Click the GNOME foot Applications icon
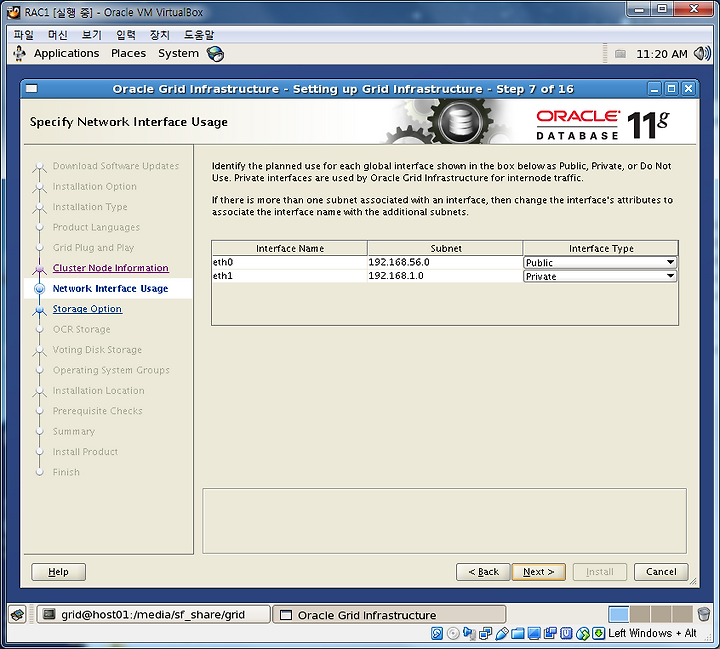The width and height of the screenshot is (720, 649). point(19,53)
